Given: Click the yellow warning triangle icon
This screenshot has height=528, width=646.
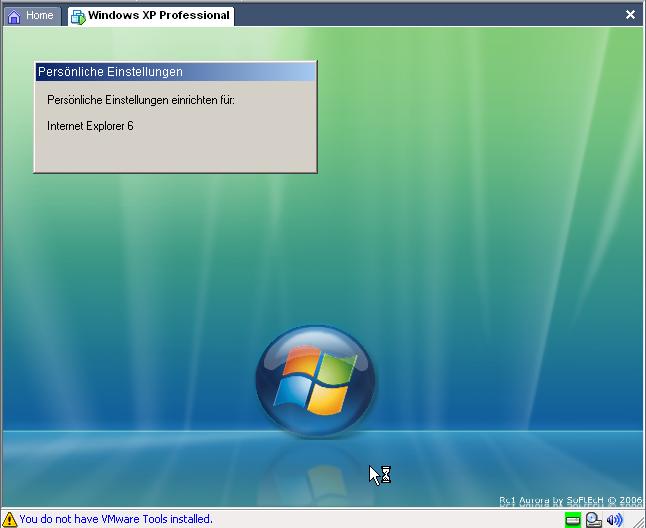Looking at the screenshot, I should (x=10, y=520).
